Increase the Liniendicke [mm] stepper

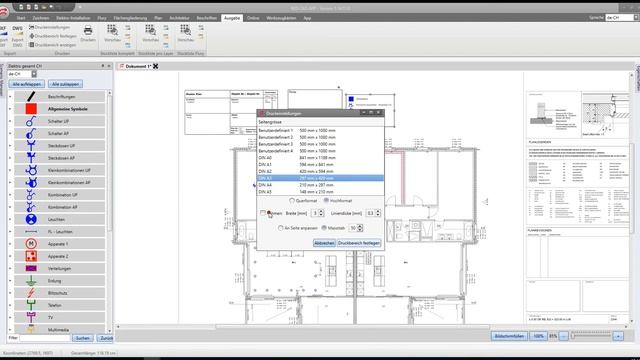tap(378, 211)
